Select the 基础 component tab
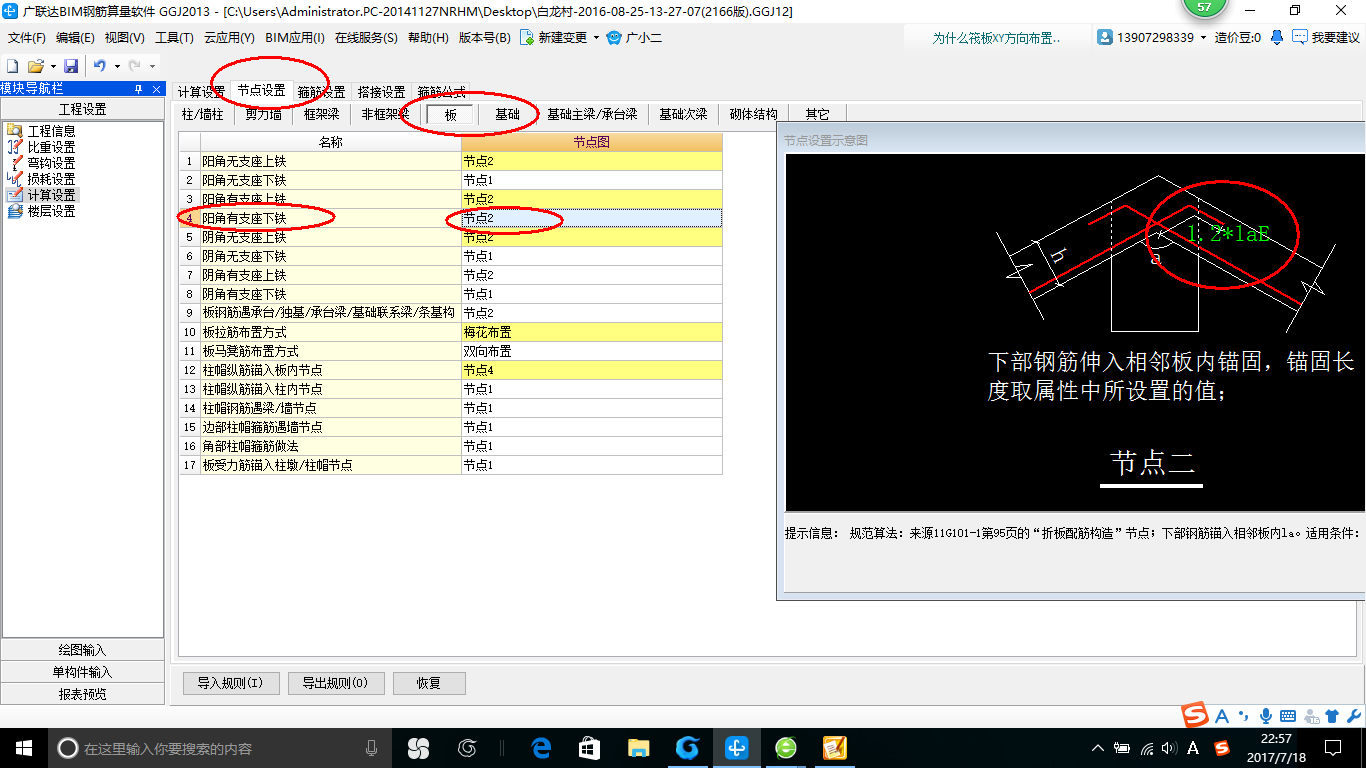This screenshot has height=768, width=1366. tap(507, 114)
